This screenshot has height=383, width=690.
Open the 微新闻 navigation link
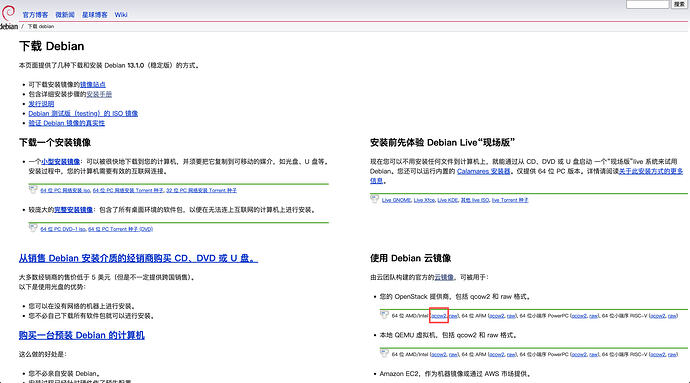point(65,15)
